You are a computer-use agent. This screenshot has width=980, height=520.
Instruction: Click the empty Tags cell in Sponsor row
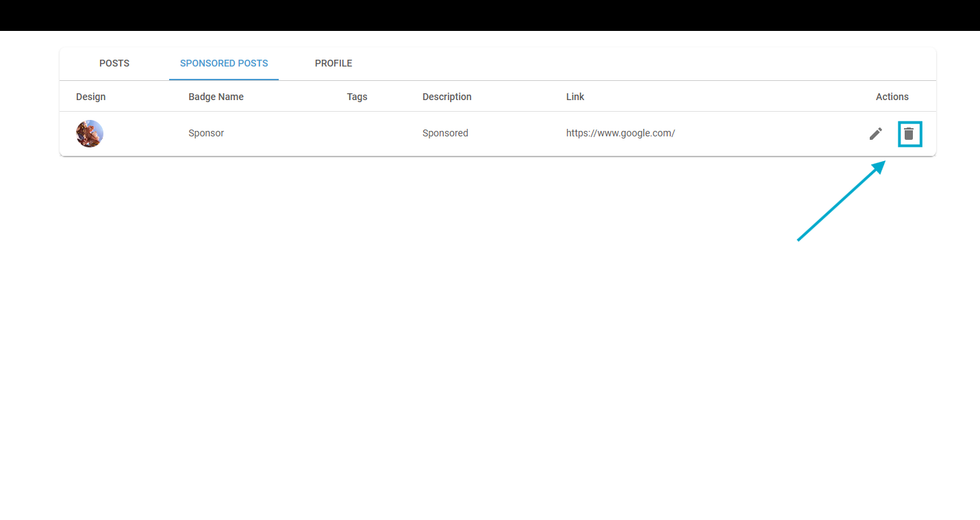357,133
